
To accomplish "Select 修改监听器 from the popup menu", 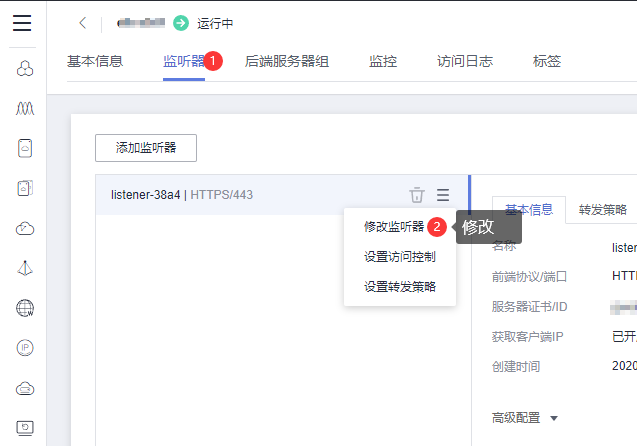I will click(394, 227).
